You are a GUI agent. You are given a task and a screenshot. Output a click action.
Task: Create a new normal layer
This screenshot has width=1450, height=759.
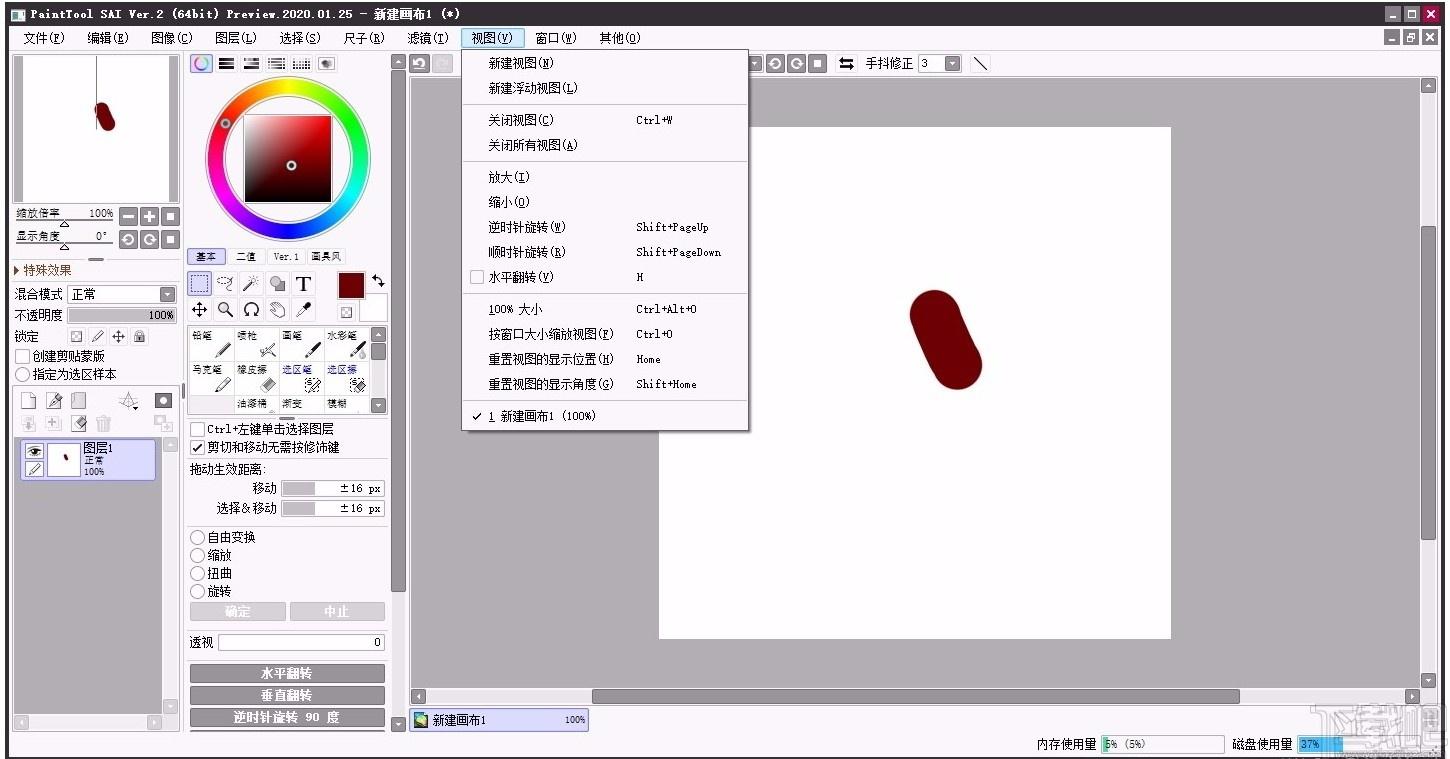coord(28,400)
